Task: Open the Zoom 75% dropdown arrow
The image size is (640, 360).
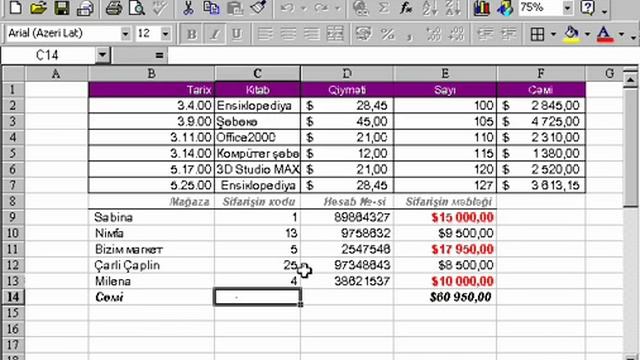Action: point(567,8)
